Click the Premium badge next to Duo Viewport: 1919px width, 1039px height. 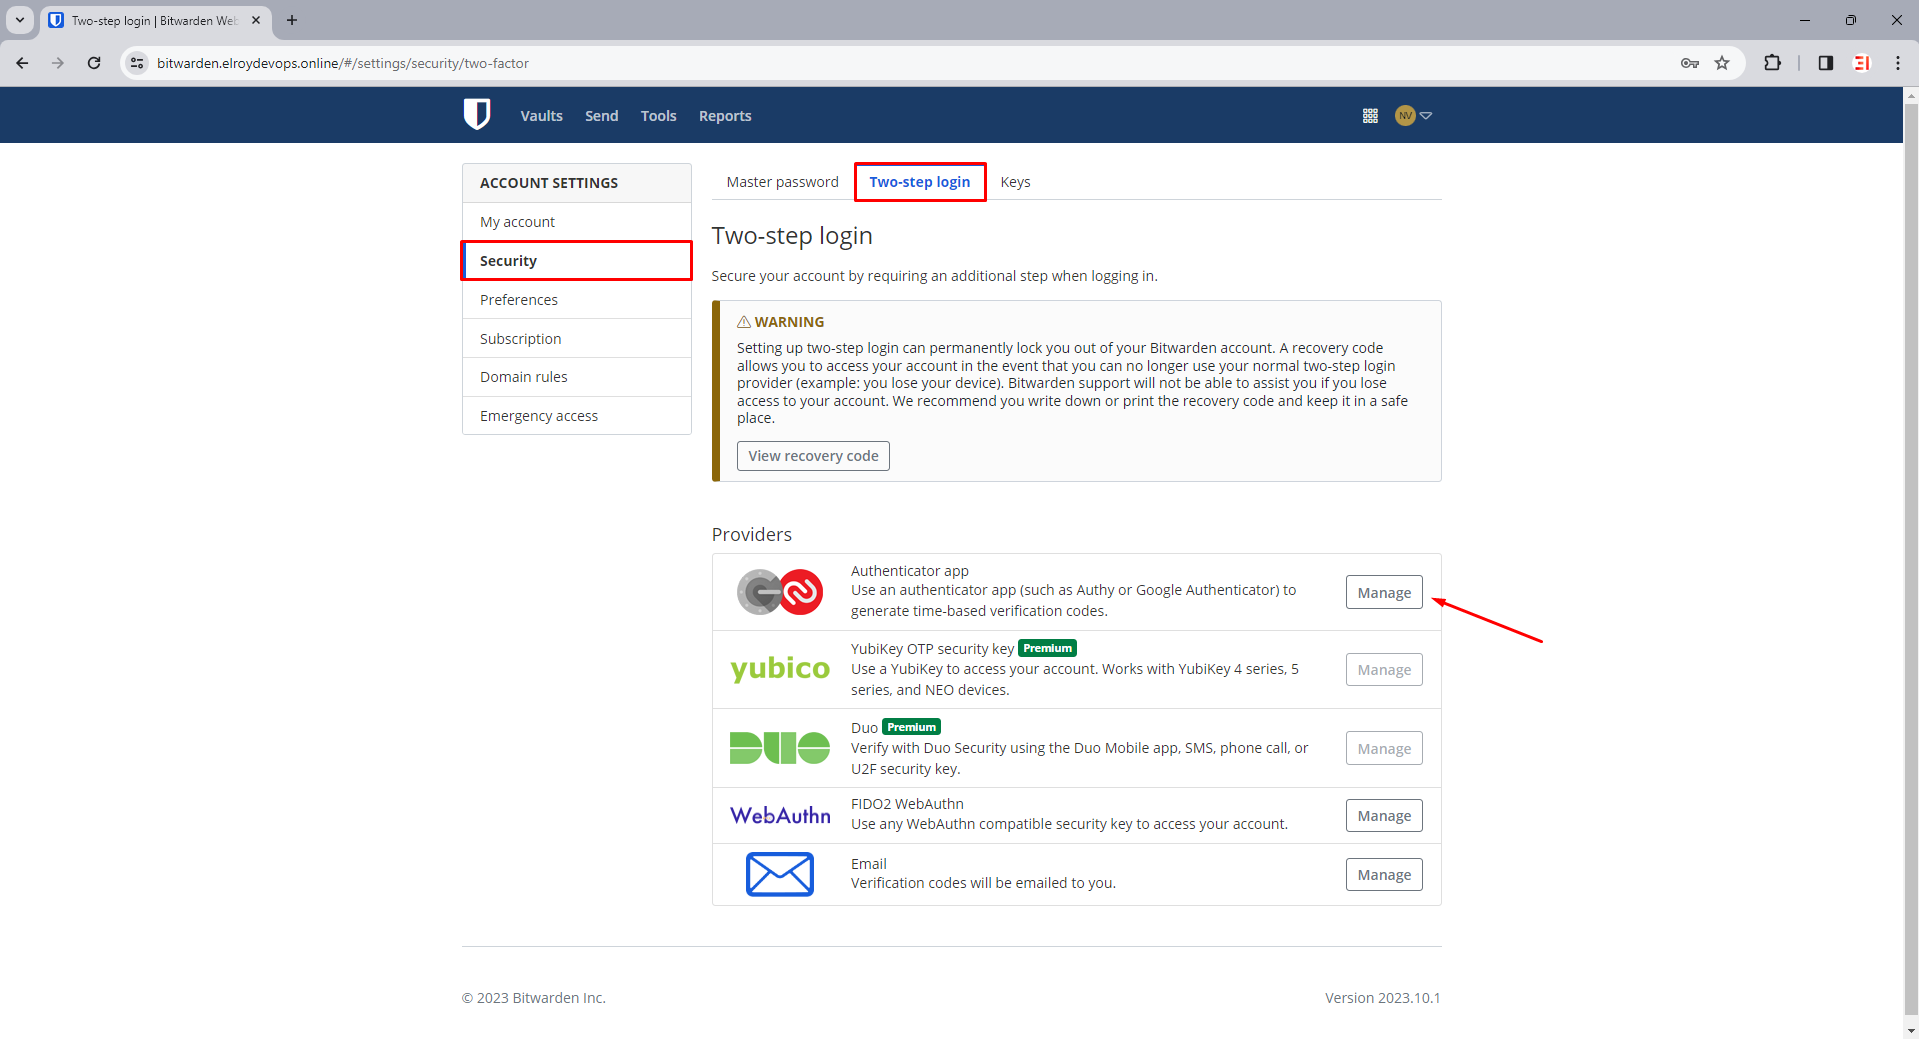tap(911, 727)
